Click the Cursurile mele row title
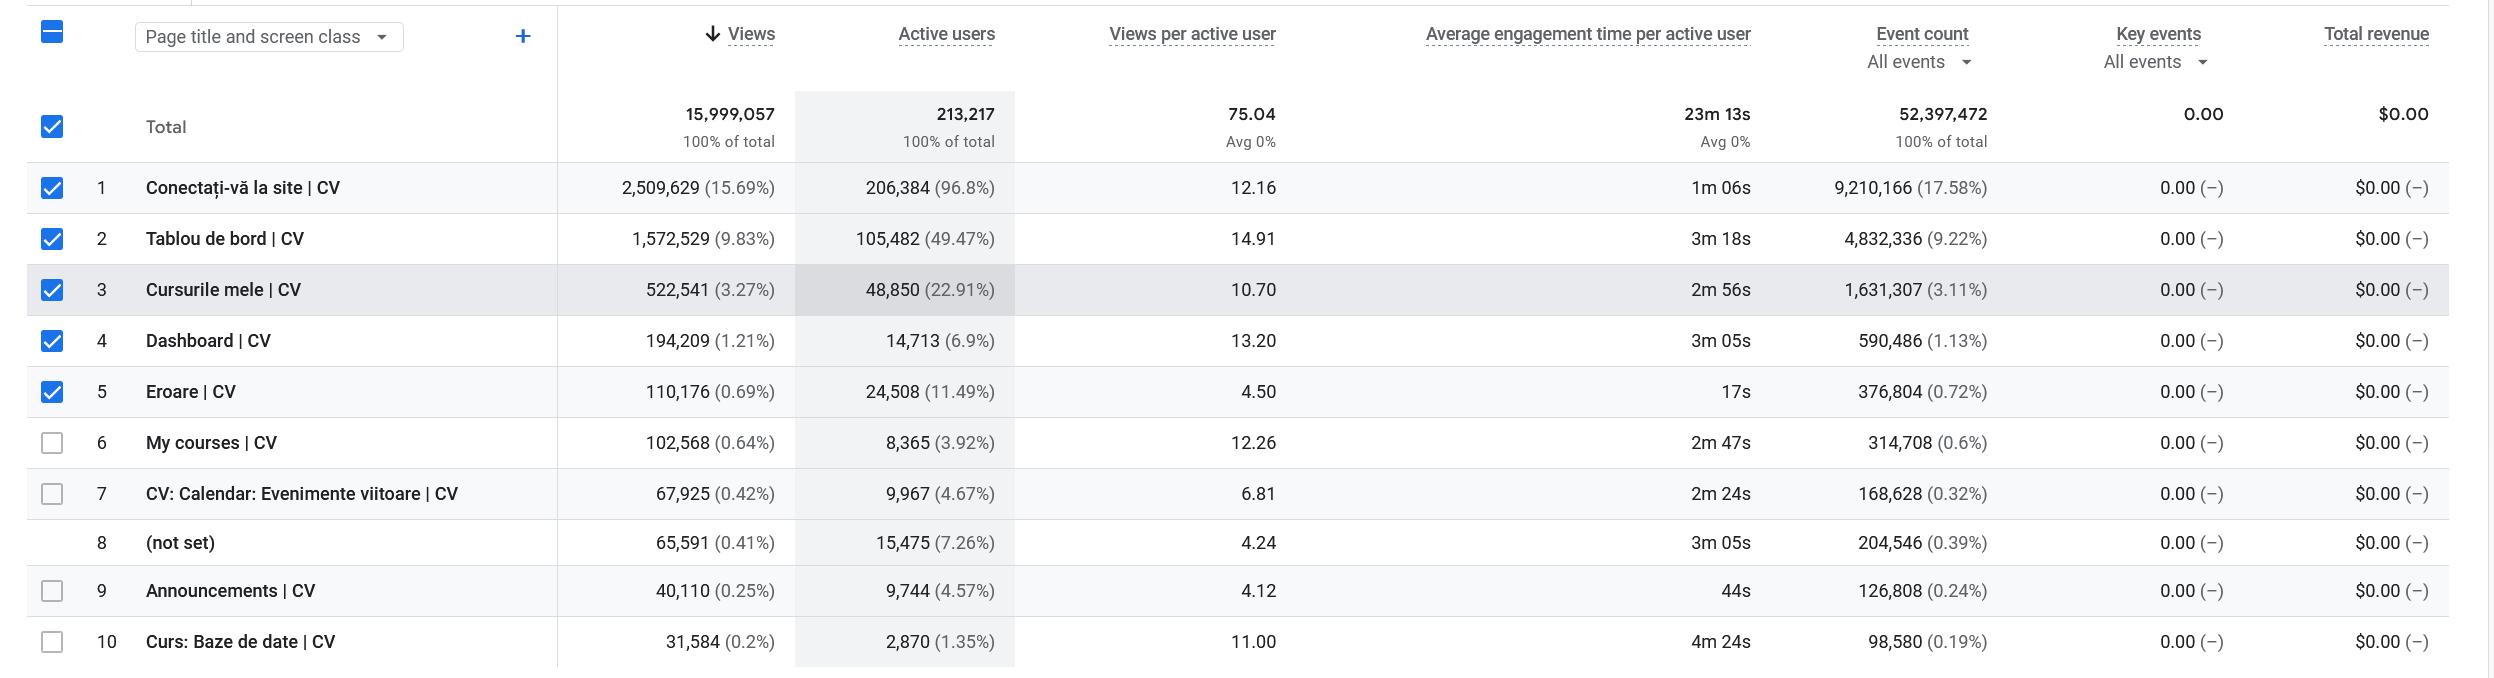Image resolution: width=2494 pixels, height=678 pixels. (x=223, y=290)
